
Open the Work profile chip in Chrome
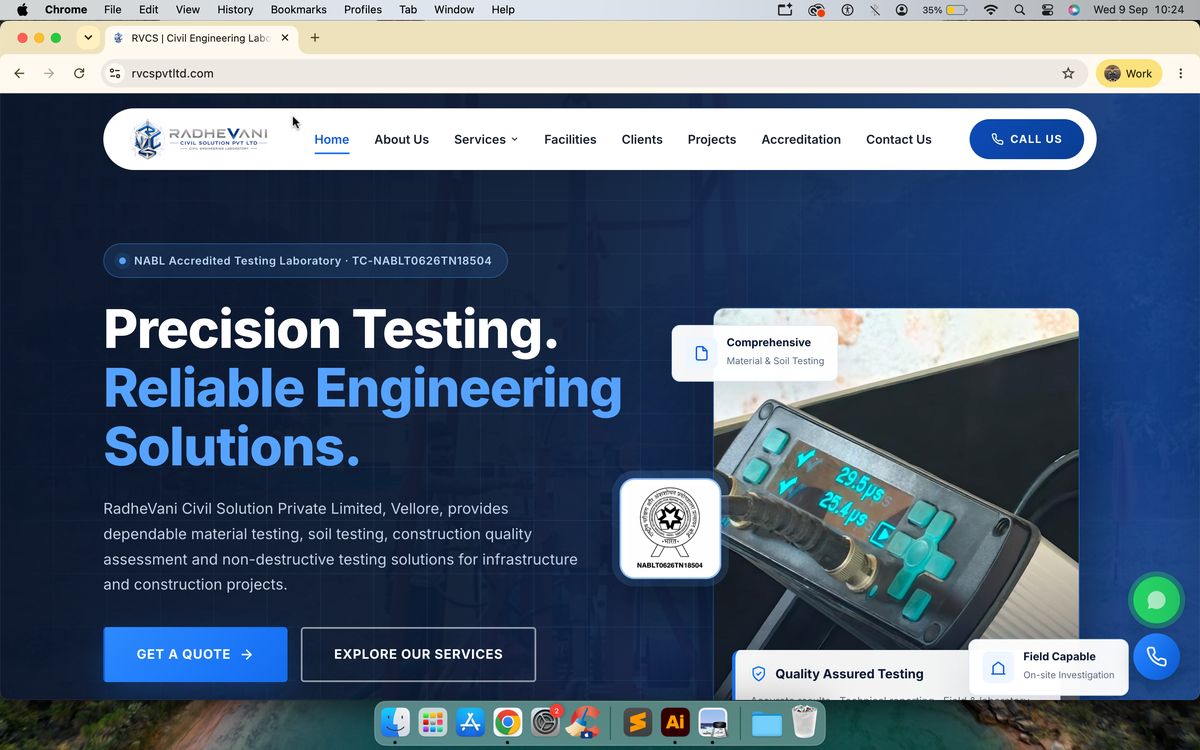pos(1129,73)
